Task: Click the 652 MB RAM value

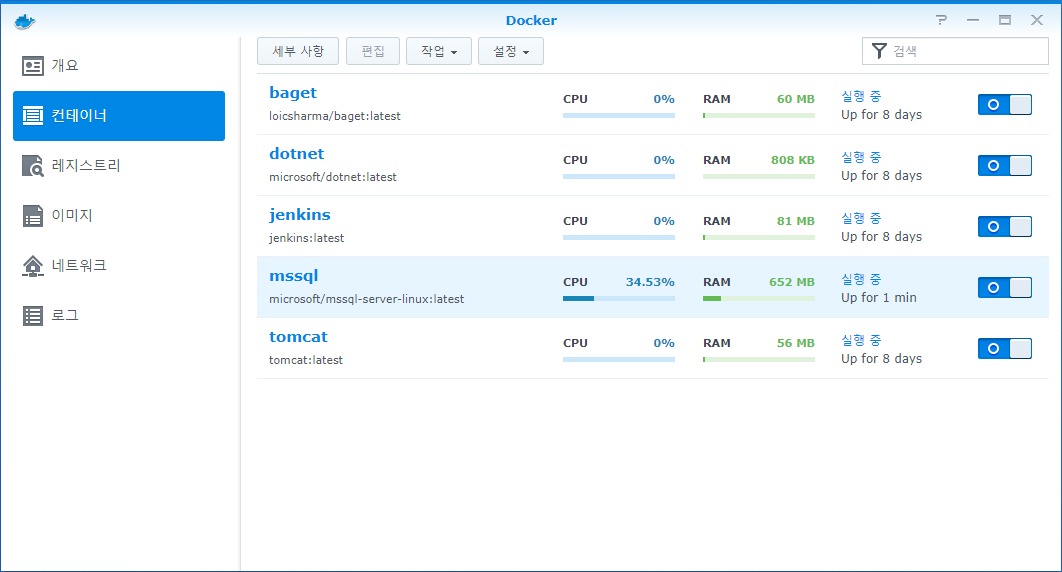Action: point(792,282)
